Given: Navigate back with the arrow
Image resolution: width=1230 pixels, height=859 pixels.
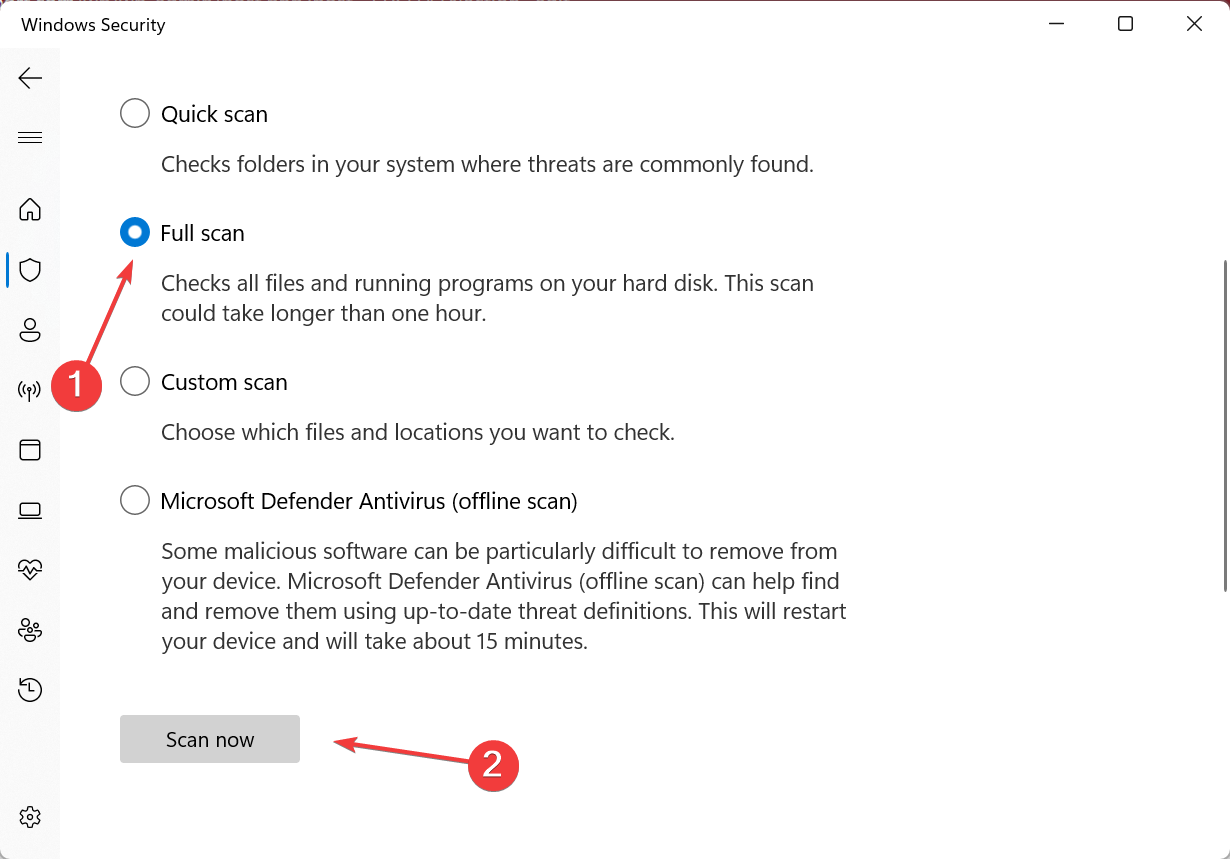Looking at the screenshot, I should (30, 78).
